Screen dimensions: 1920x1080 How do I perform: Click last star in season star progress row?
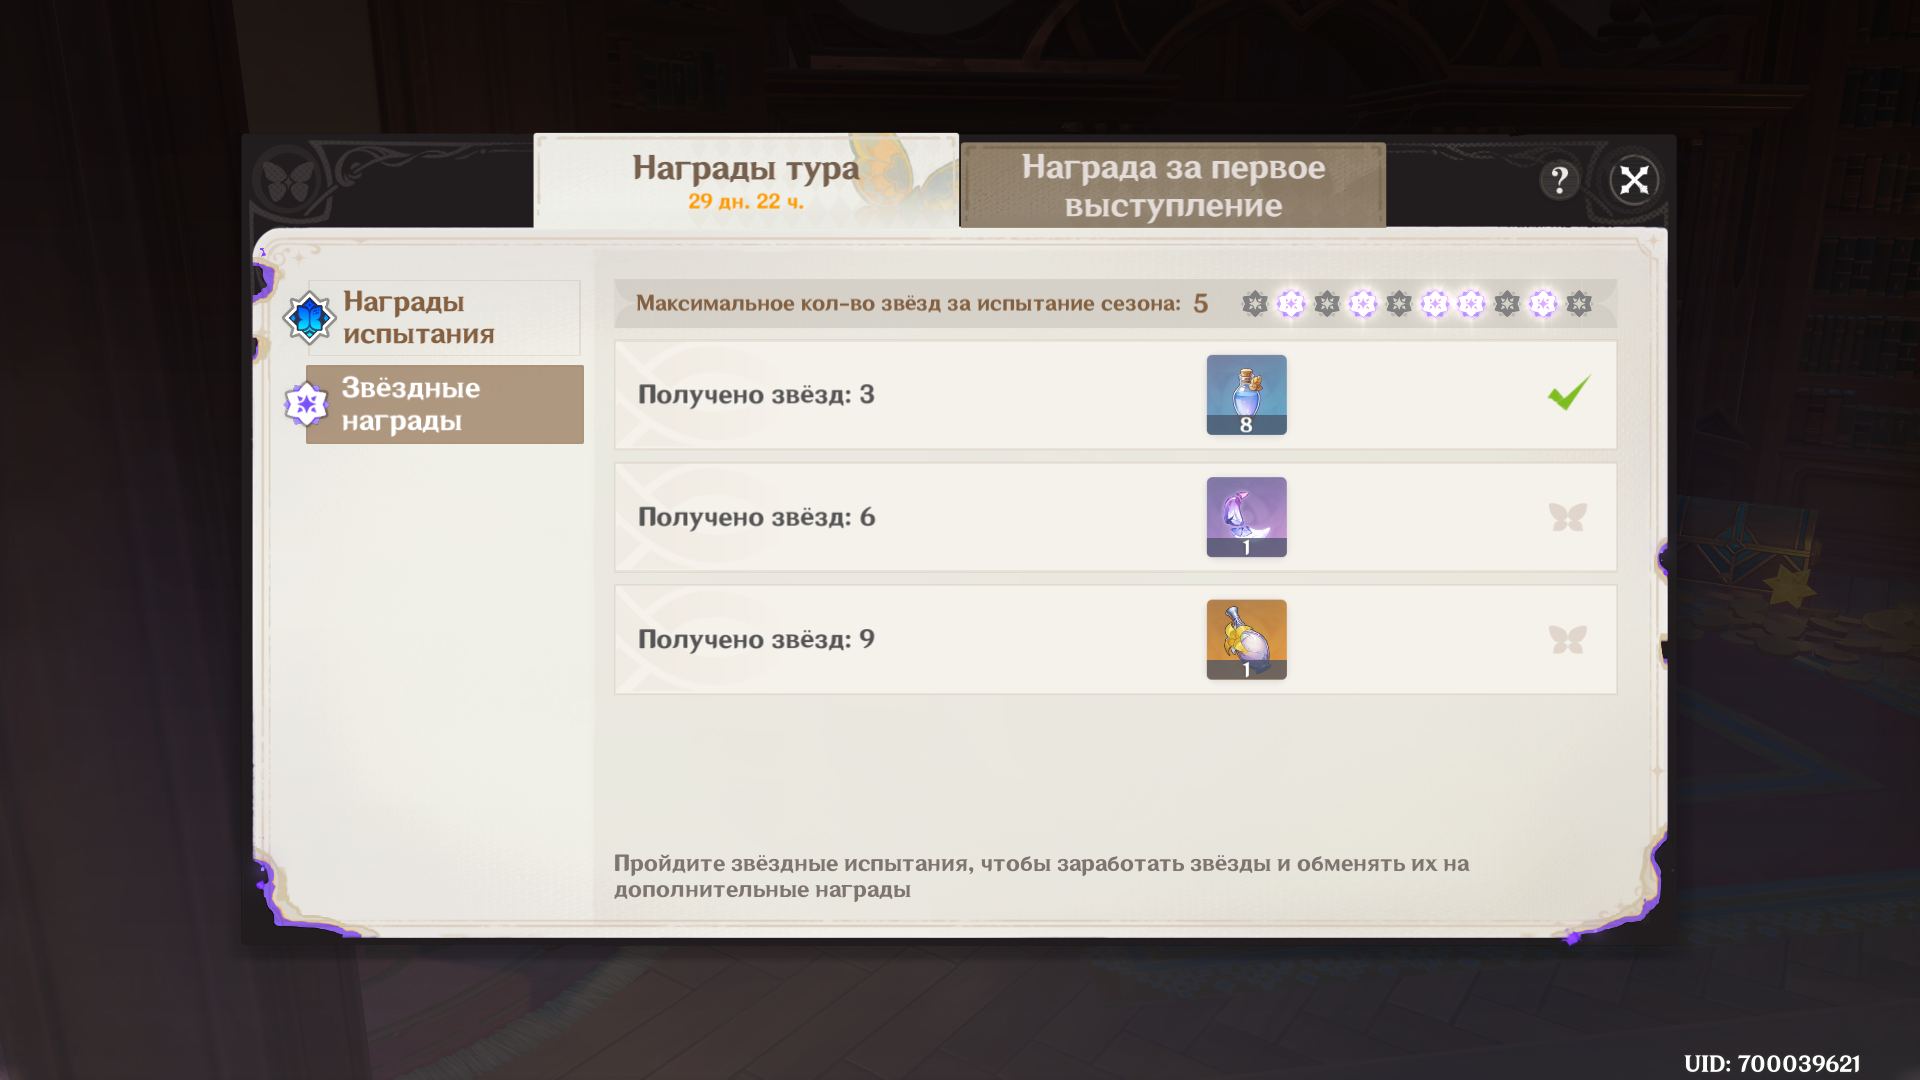click(x=1579, y=303)
